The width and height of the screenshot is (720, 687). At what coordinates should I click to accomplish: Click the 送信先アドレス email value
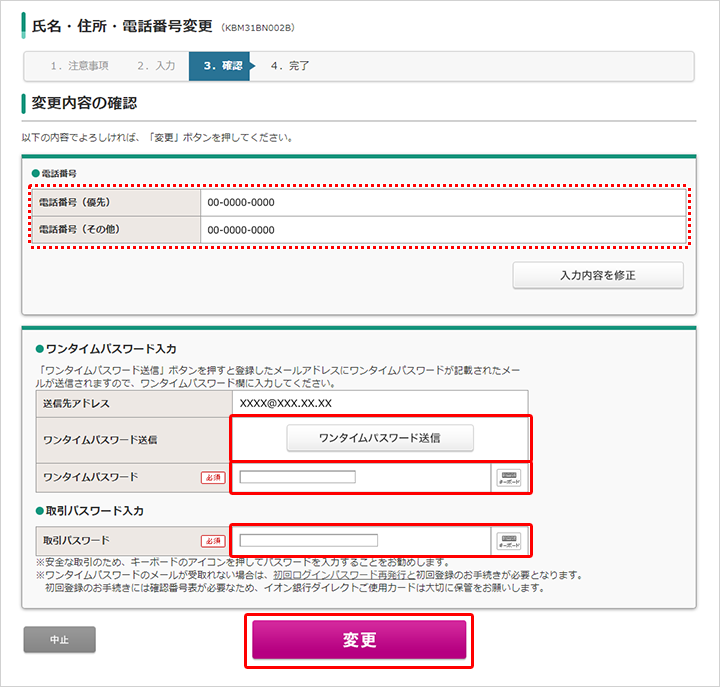pyautogui.click(x=286, y=403)
